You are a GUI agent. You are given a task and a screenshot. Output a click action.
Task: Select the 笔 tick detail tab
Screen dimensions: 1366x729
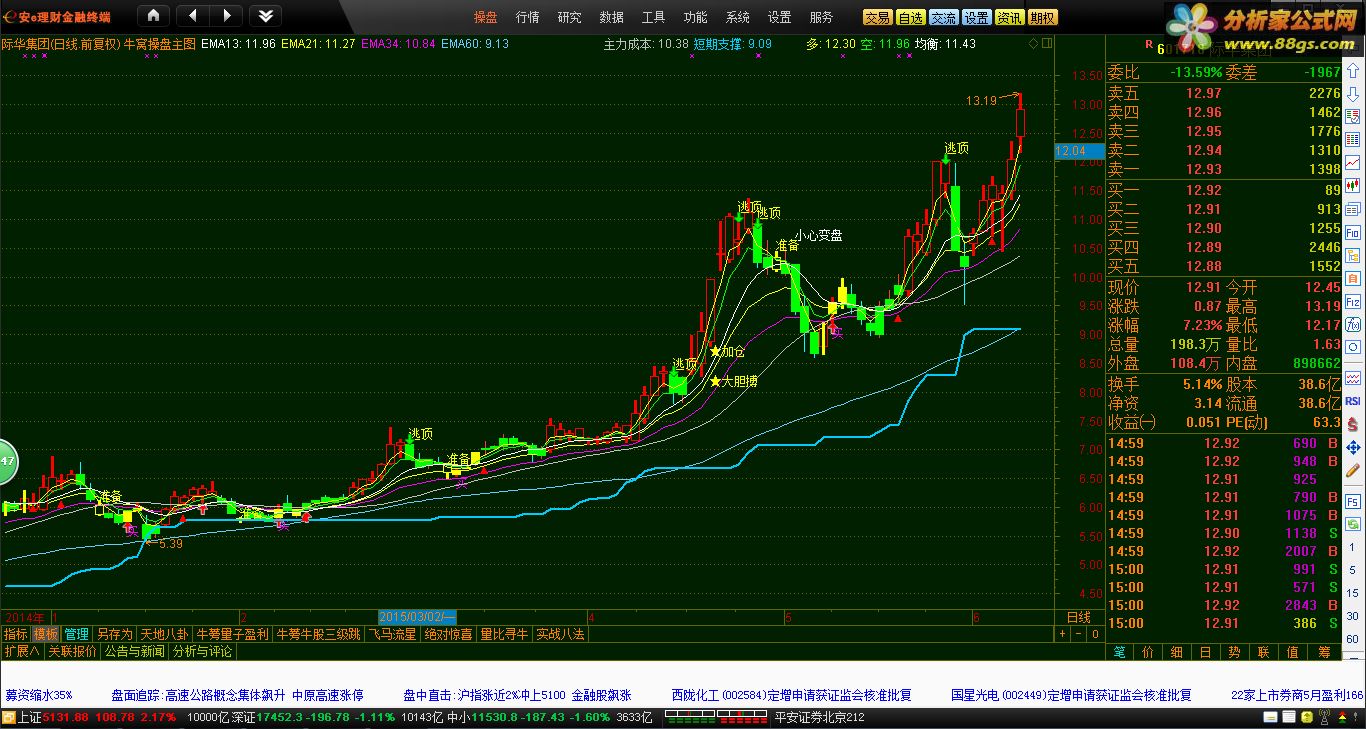tap(1119, 652)
